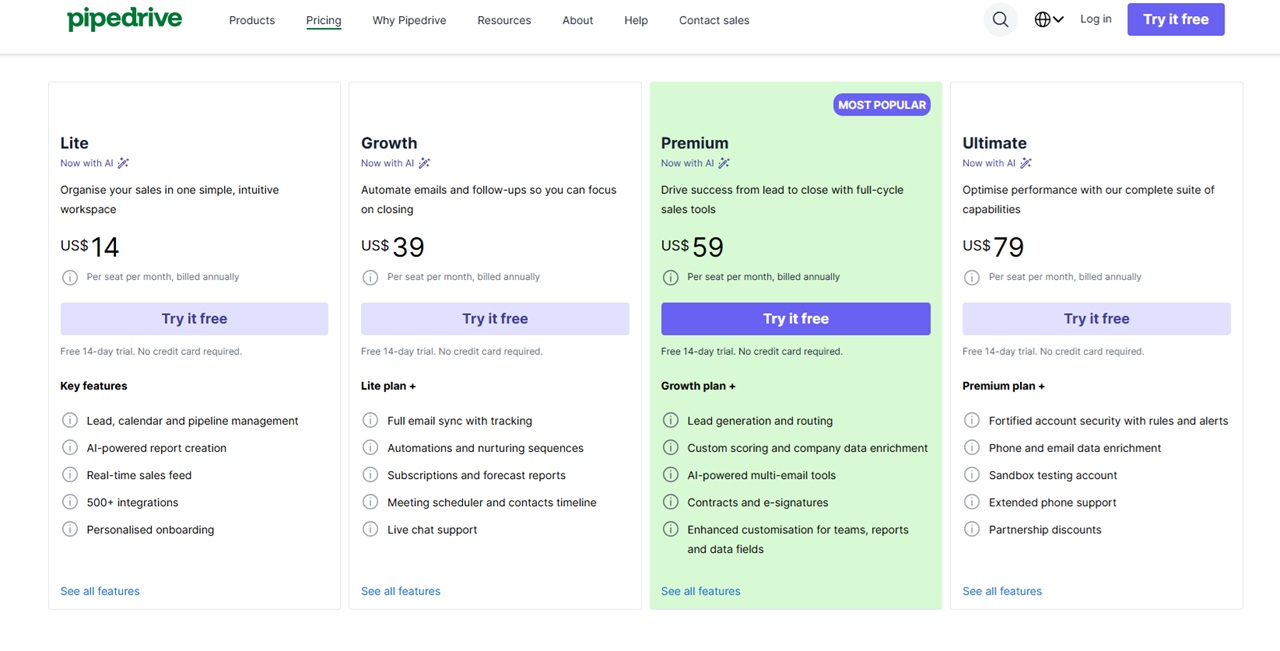The width and height of the screenshot is (1280, 651).
Task: Click the globe language icon
Action: pyautogui.click(x=1042, y=19)
